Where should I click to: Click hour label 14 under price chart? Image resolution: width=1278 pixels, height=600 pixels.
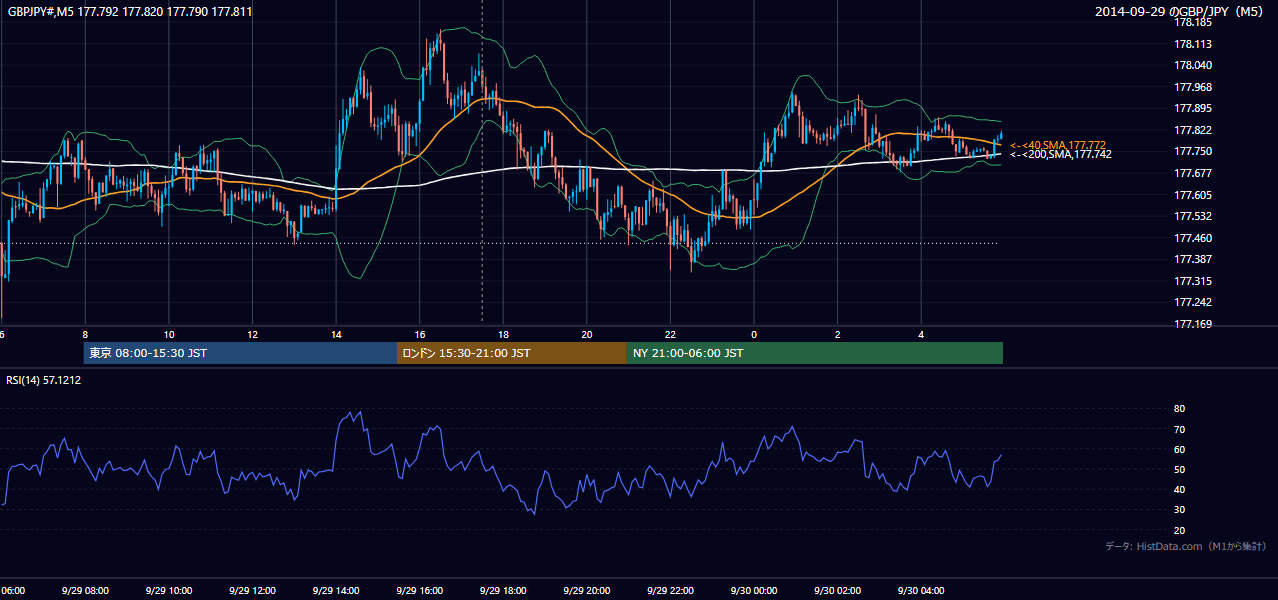tap(336, 334)
